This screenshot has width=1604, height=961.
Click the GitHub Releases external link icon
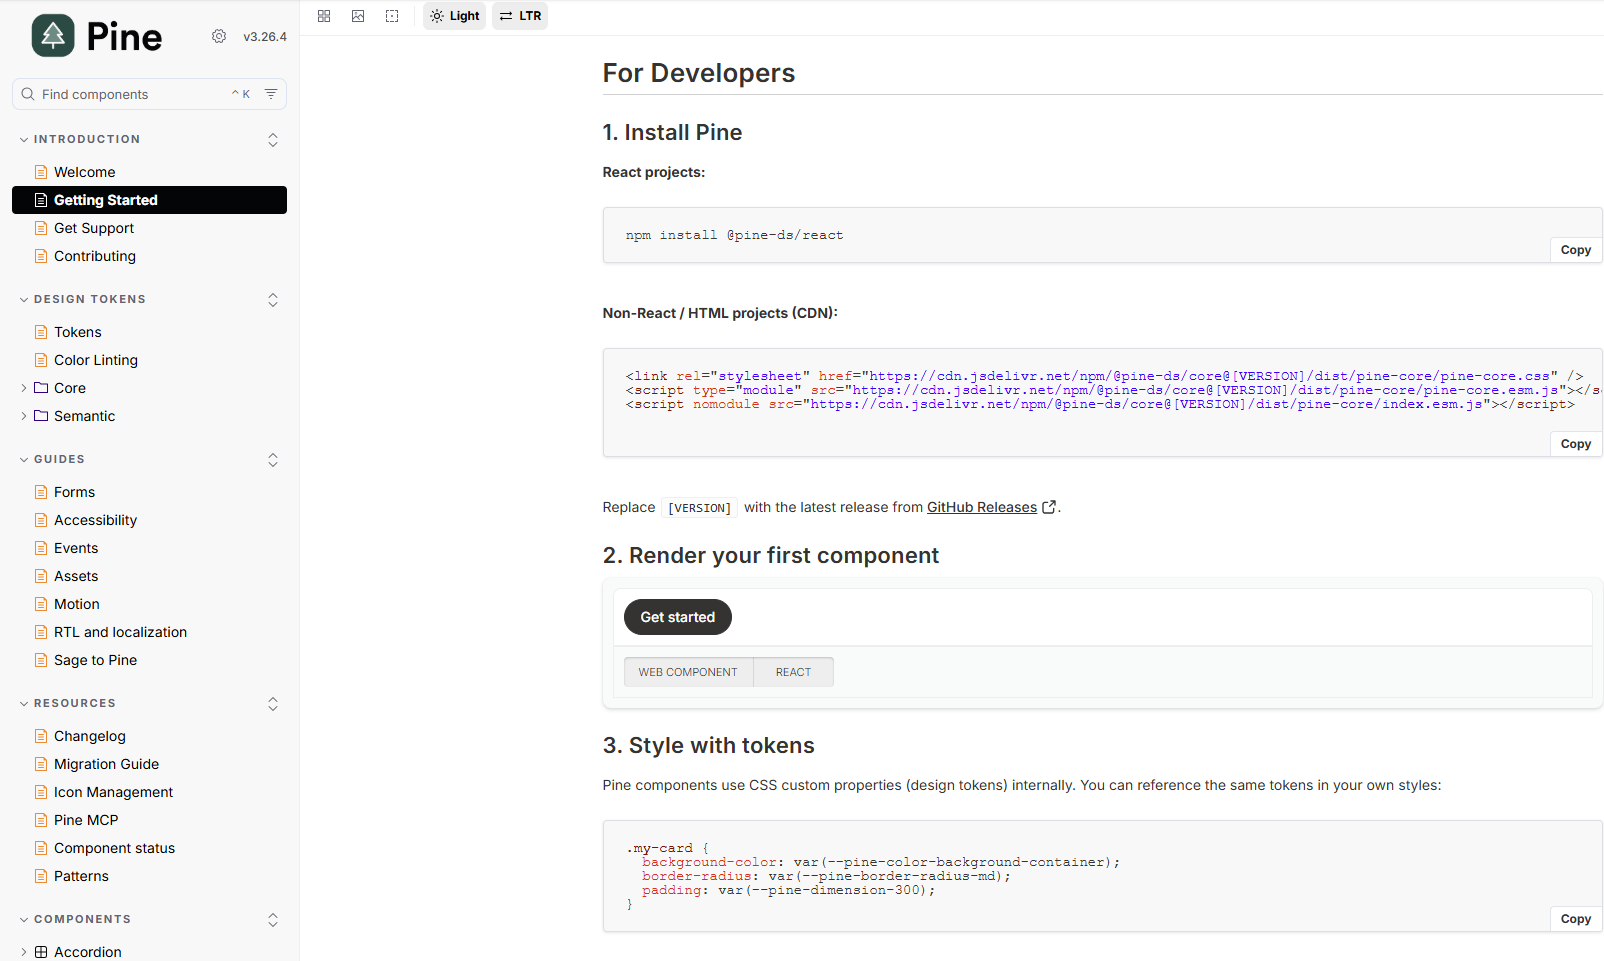[1049, 507]
